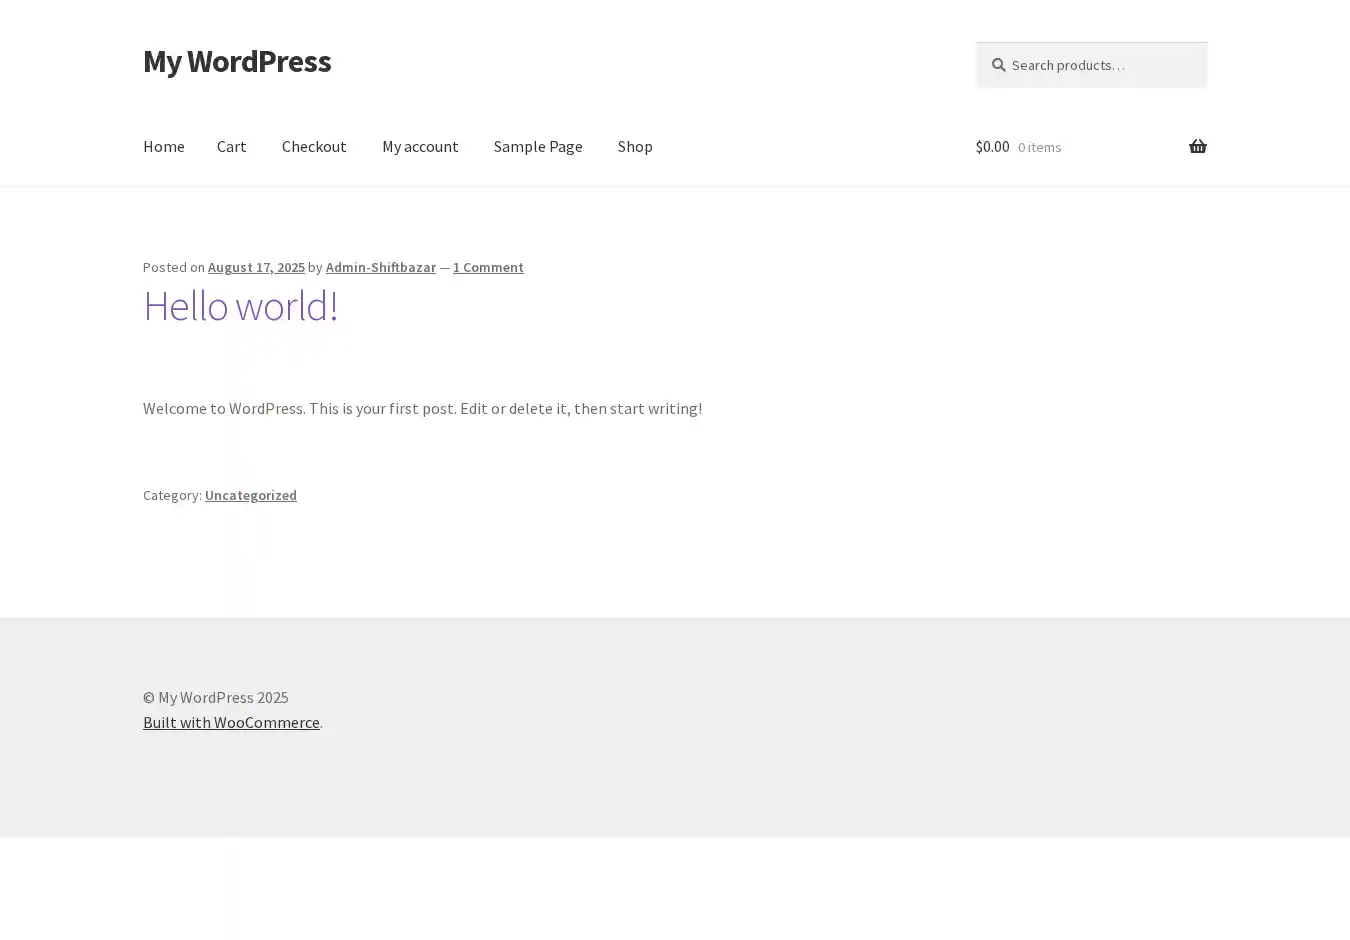Navigate to the Checkout page
The width and height of the screenshot is (1350, 940).
(314, 146)
